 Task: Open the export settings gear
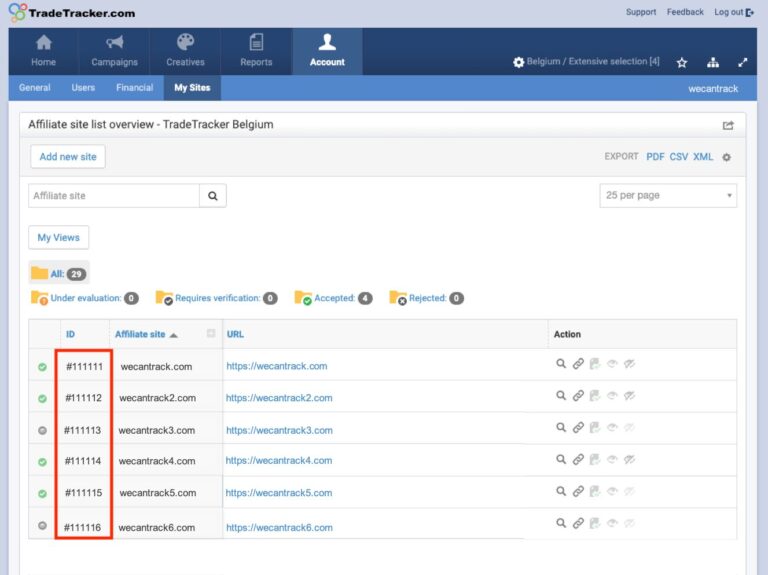tap(726, 157)
